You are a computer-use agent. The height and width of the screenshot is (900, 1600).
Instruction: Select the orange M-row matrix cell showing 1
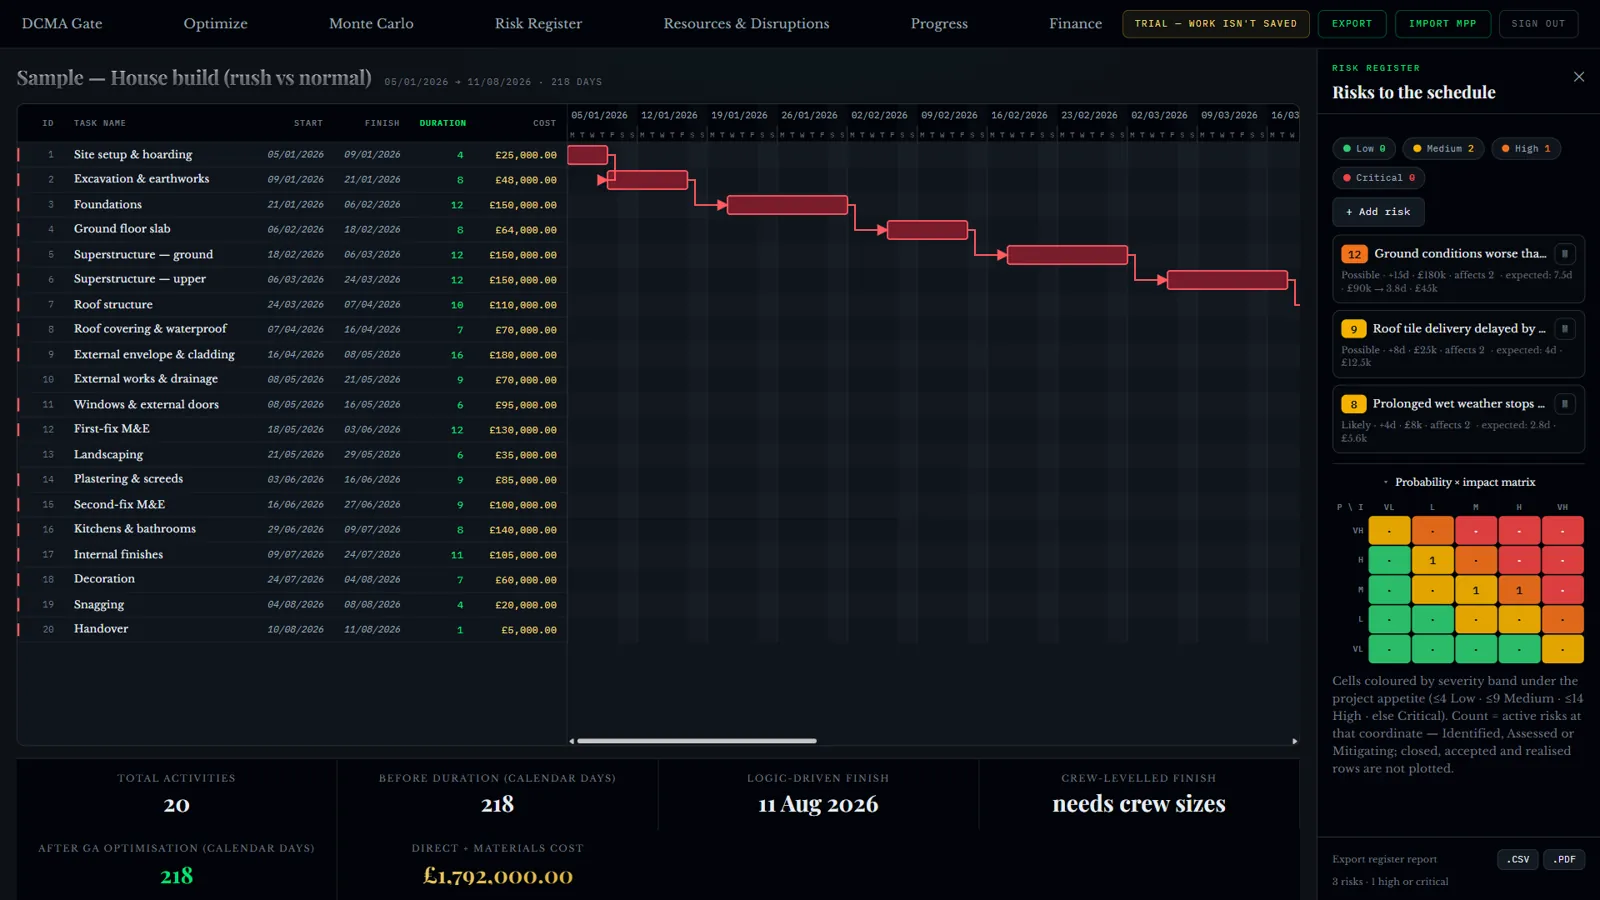click(1519, 590)
